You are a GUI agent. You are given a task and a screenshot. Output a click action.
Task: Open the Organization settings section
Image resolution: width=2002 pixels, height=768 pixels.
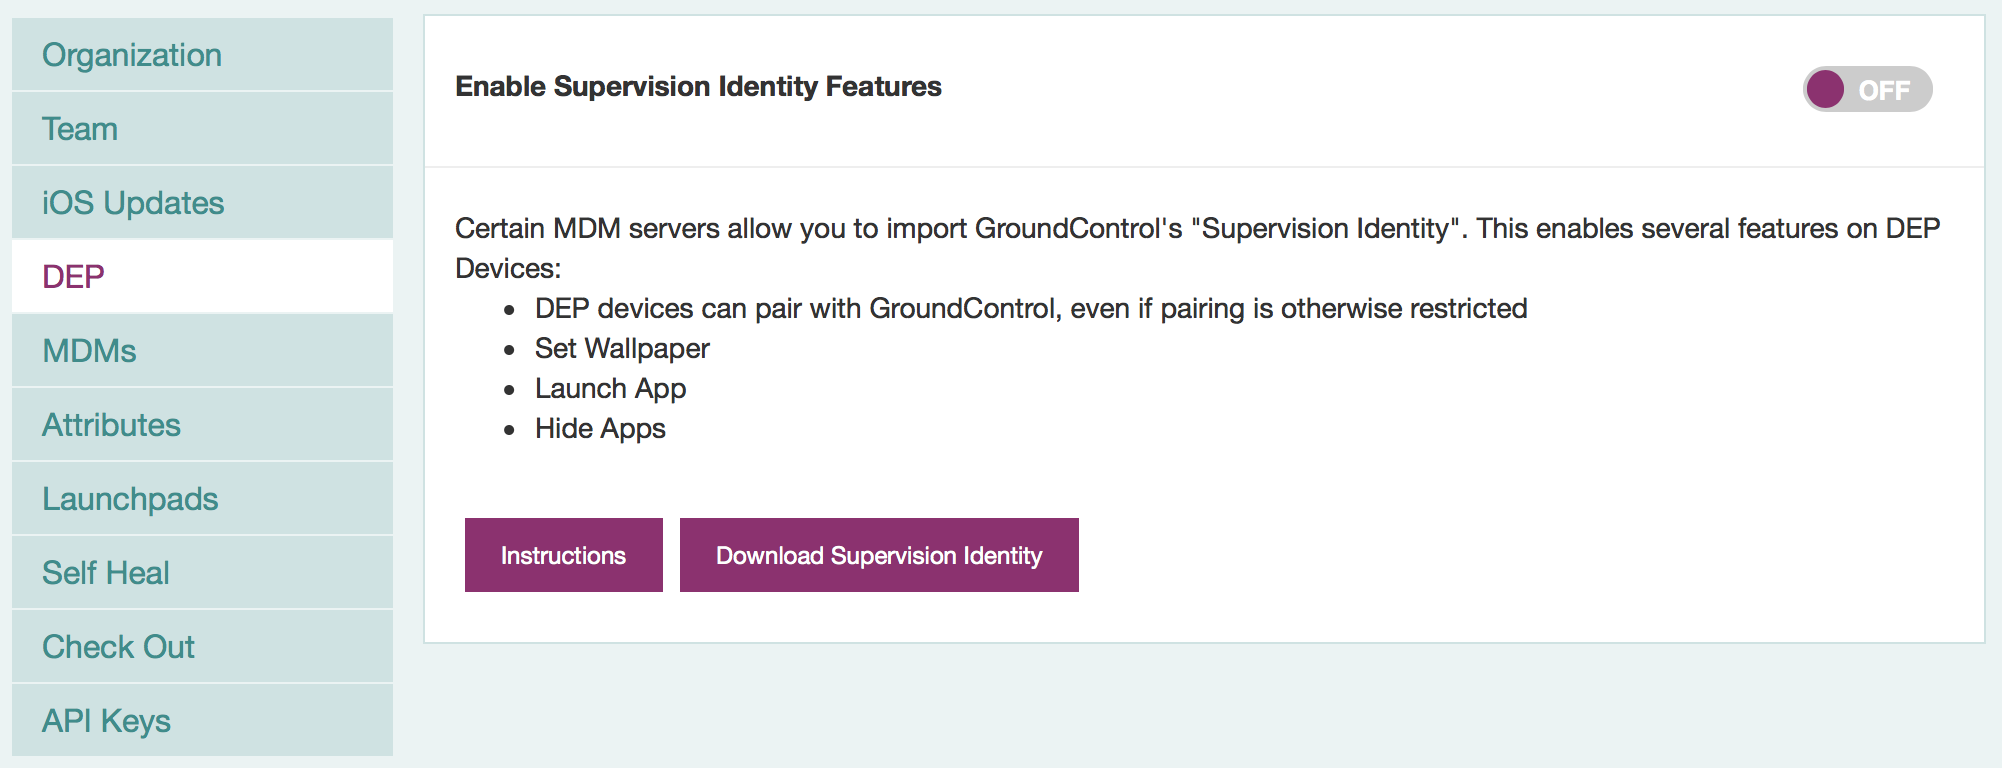pyautogui.click(x=202, y=54)
